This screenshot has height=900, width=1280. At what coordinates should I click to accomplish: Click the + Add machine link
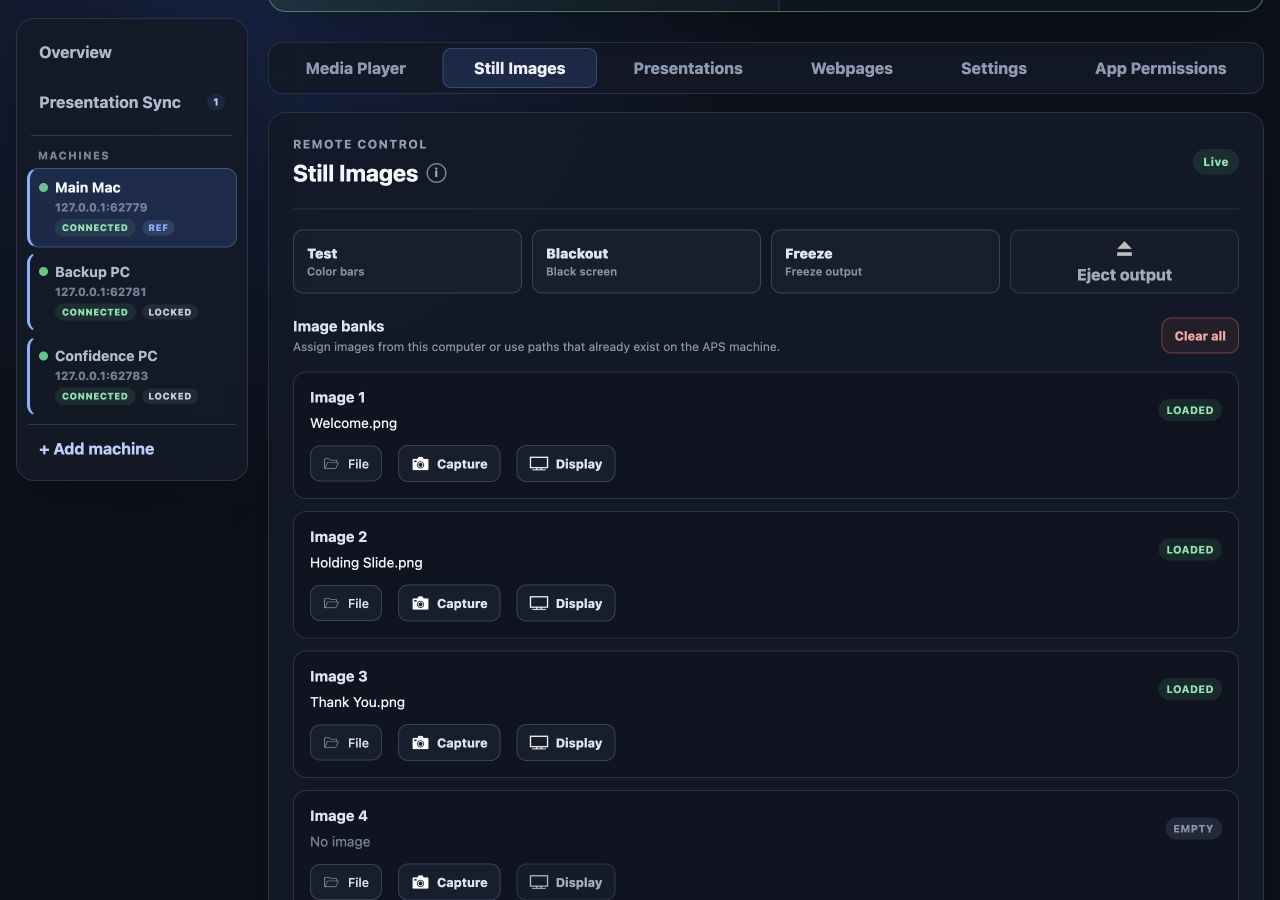pos(97,449)
